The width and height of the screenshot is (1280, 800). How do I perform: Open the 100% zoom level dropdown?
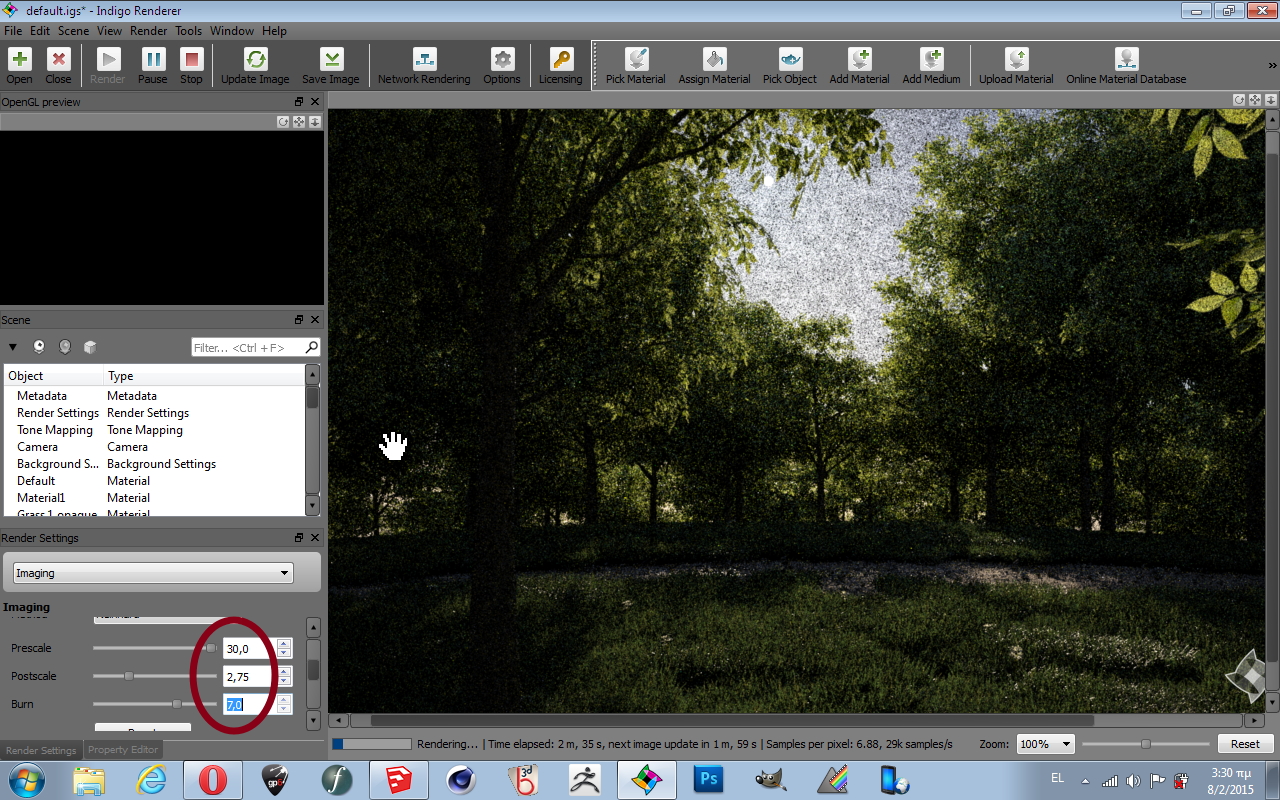pyautogui.click(x=1045, y=744)
